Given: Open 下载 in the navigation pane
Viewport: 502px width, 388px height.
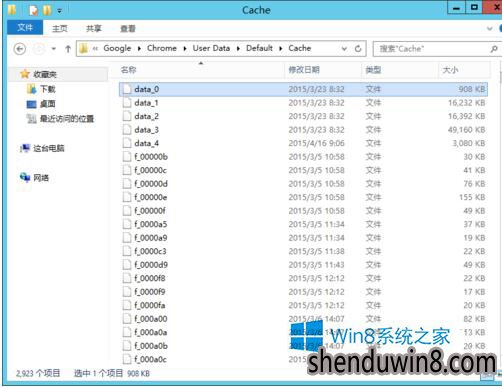Looking at the screenshot, I should pos(48,89).
